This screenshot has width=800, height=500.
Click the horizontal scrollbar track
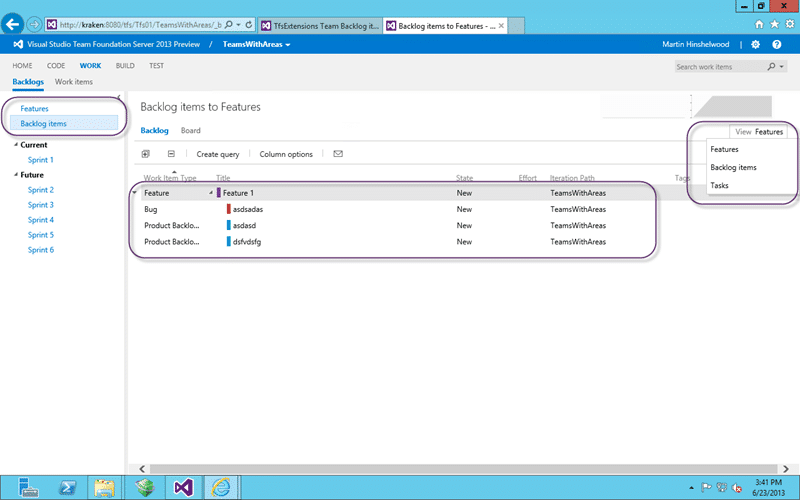tap(463, 468)
